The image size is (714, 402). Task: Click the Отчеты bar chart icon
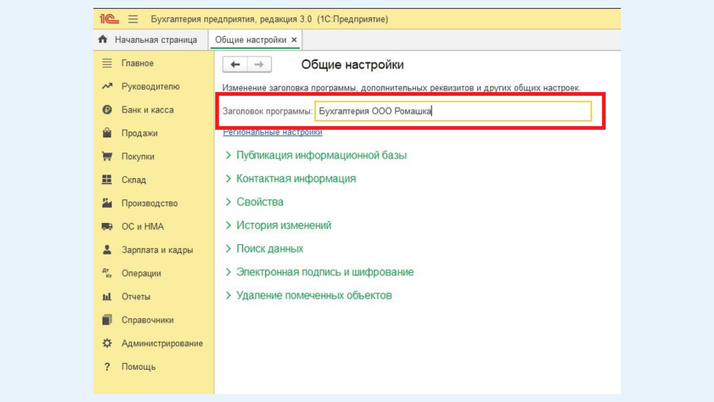(x=107, y=296)
